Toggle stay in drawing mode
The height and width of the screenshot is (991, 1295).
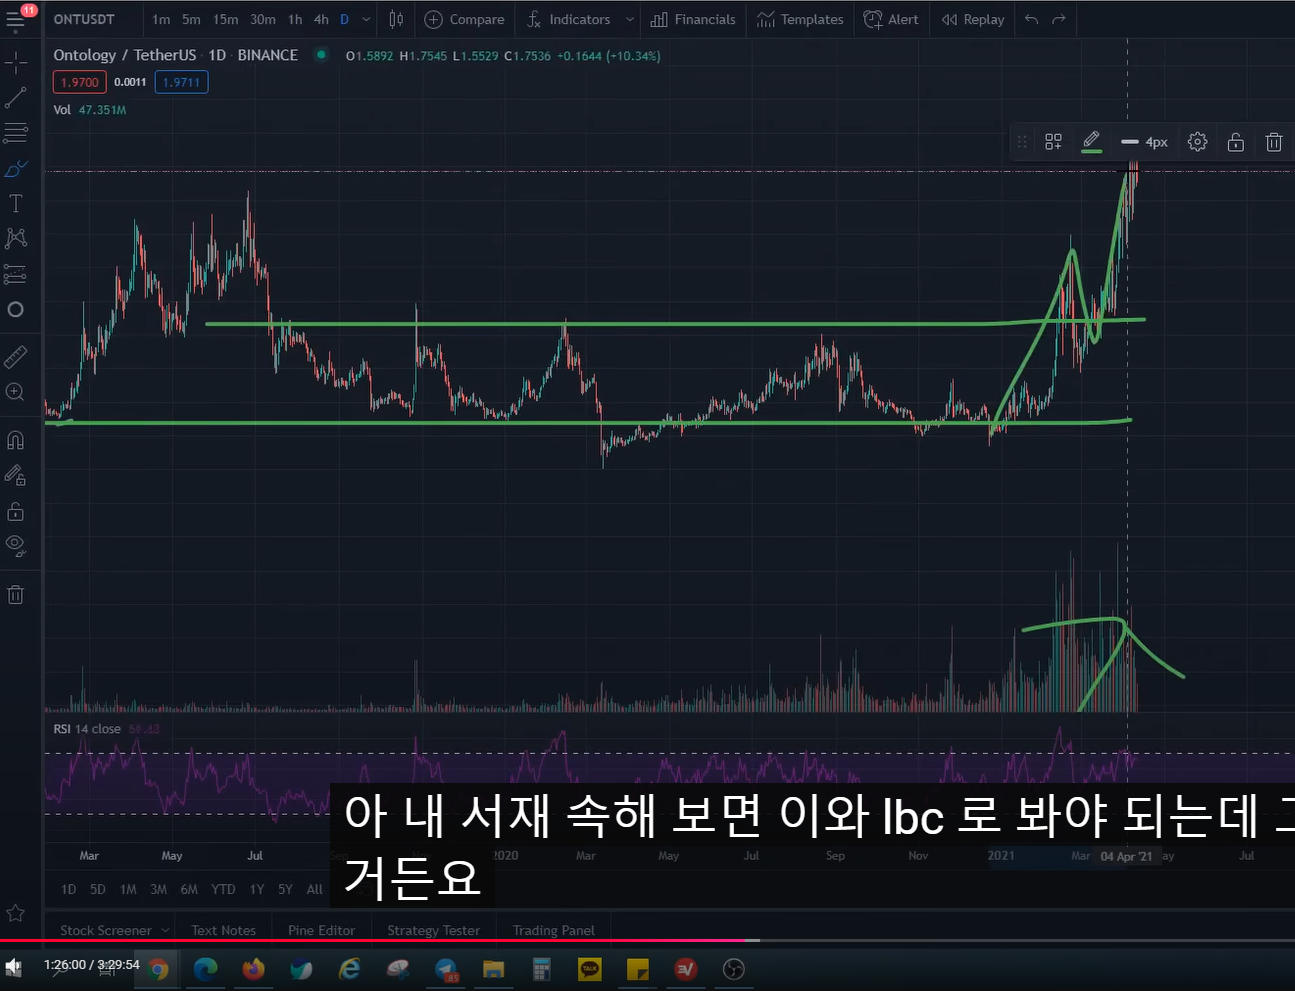(16, 476)
